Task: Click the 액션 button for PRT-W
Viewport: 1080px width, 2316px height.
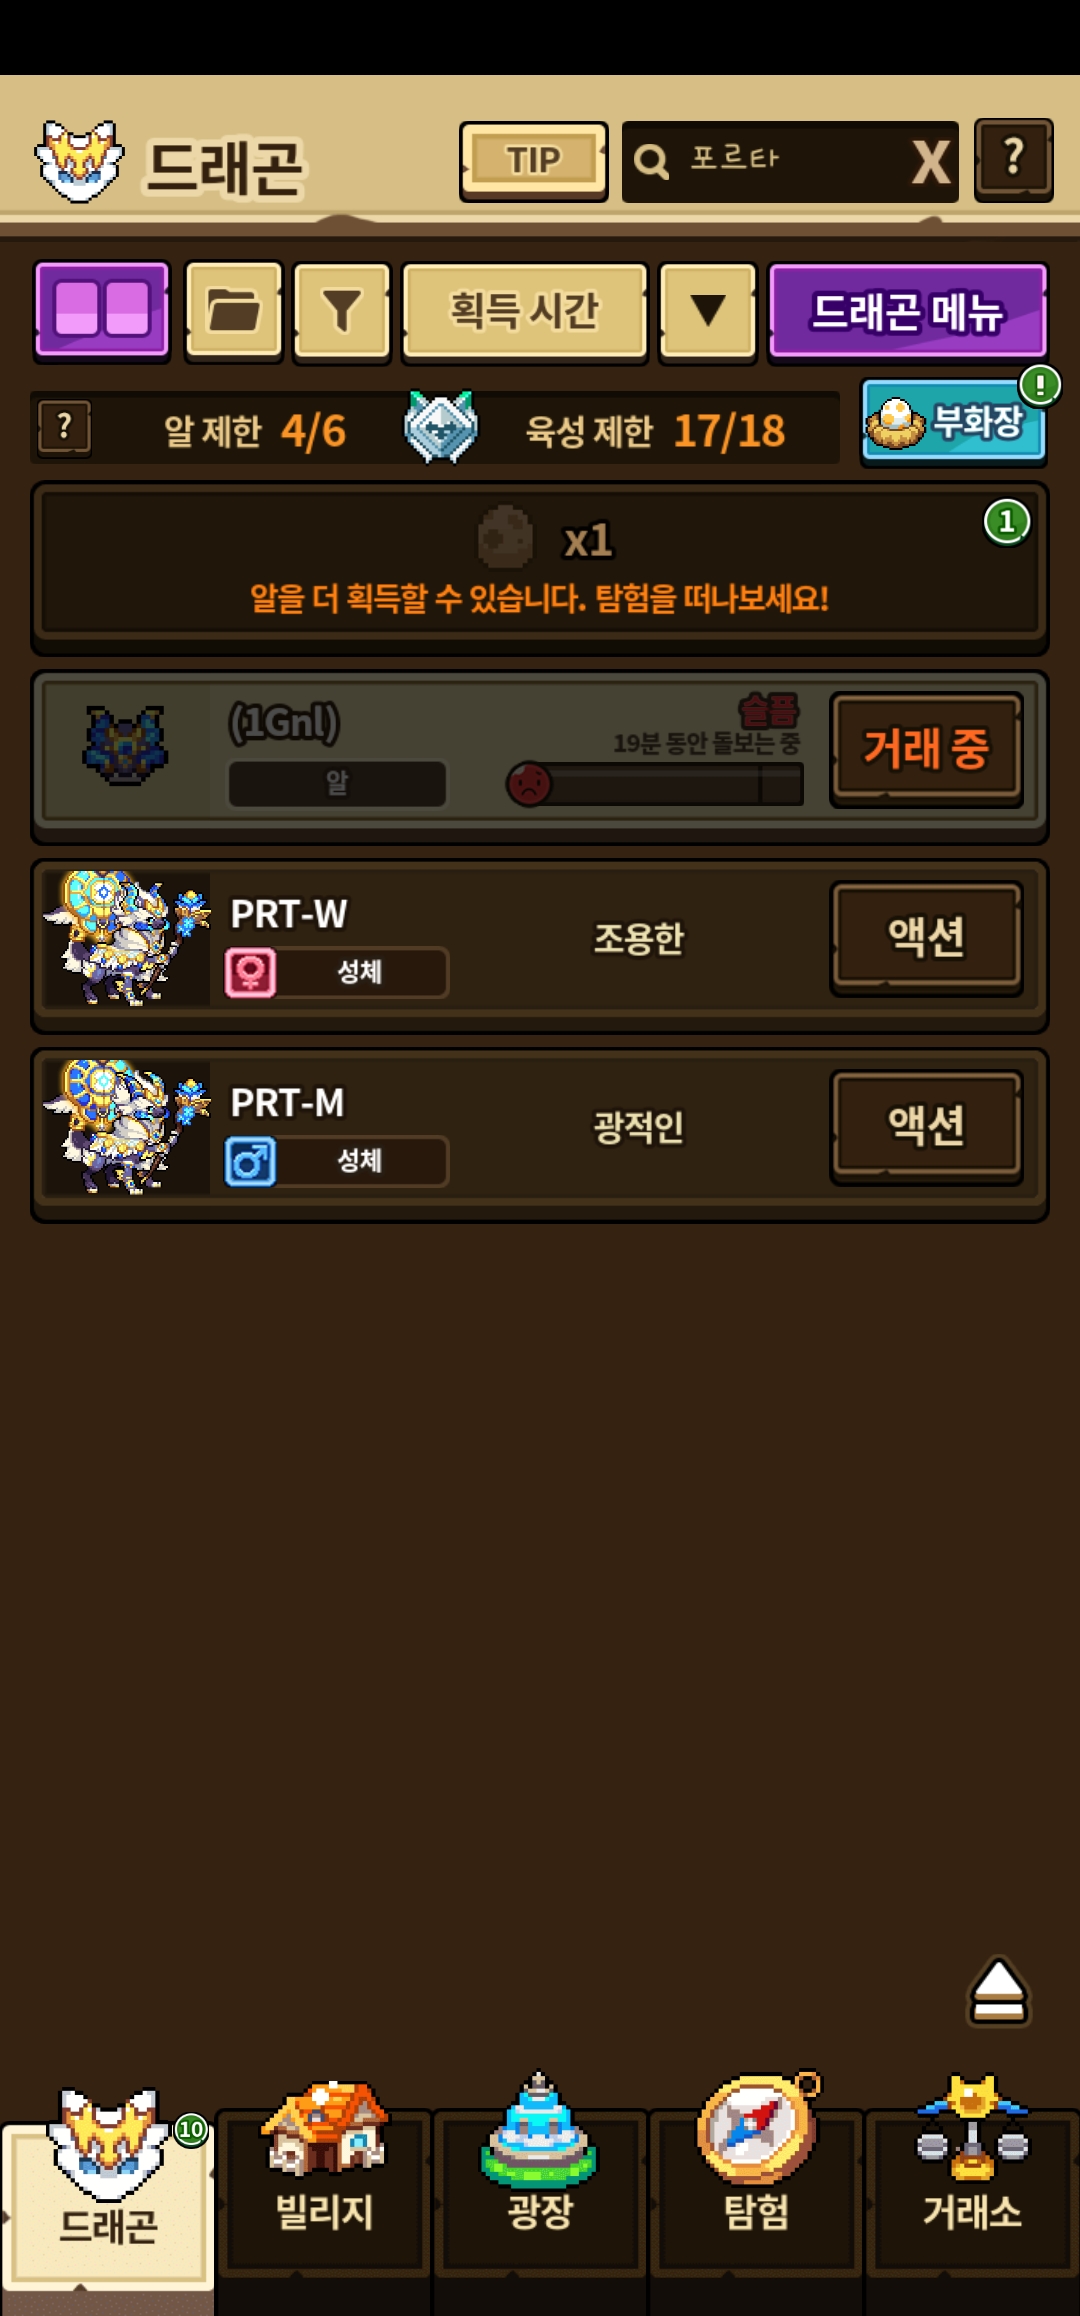Action: (x=926, y=938)
